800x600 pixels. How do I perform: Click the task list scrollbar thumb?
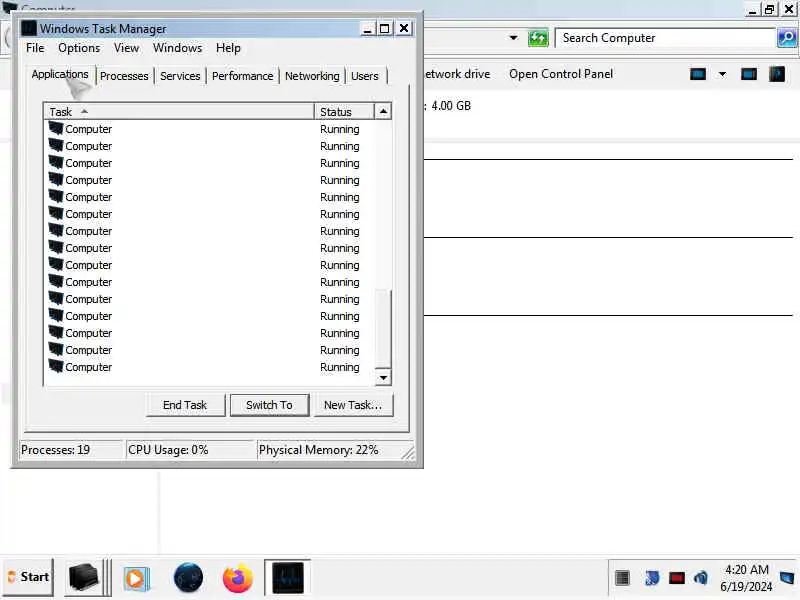tap(383, 329)
